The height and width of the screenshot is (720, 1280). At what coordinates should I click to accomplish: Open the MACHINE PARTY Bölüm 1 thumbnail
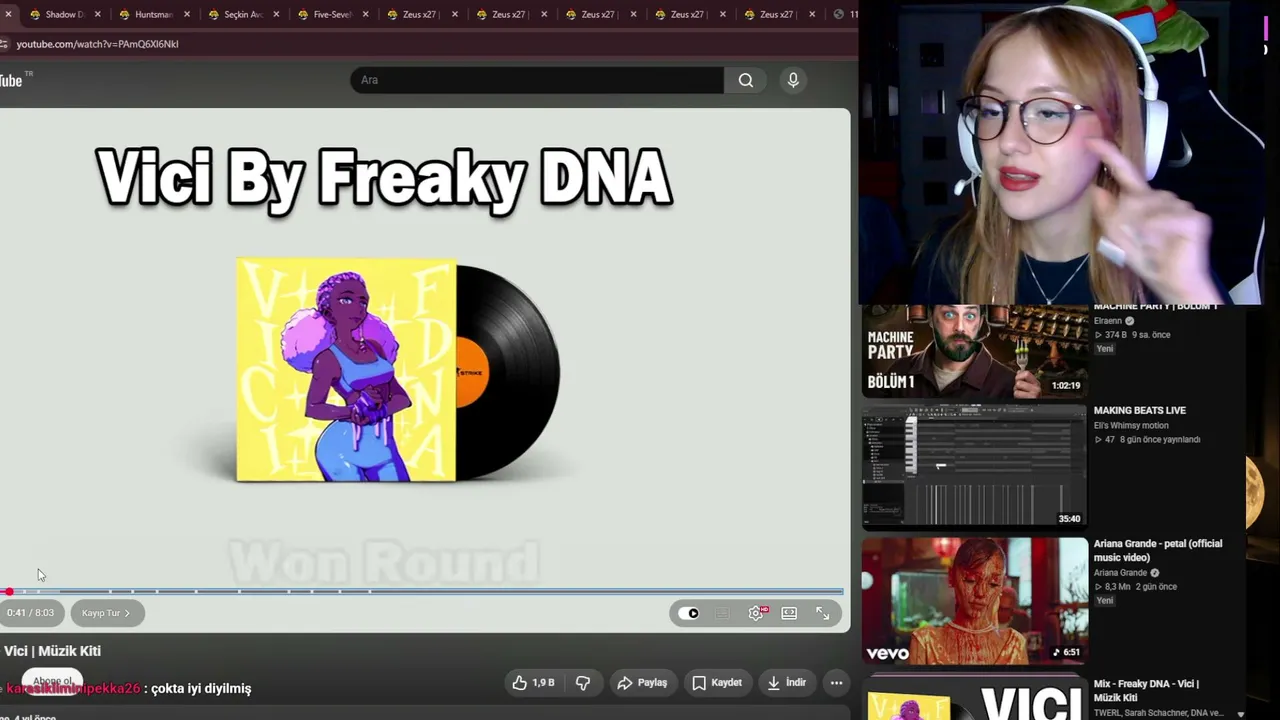pyautogui.click(x=975, y=351)
